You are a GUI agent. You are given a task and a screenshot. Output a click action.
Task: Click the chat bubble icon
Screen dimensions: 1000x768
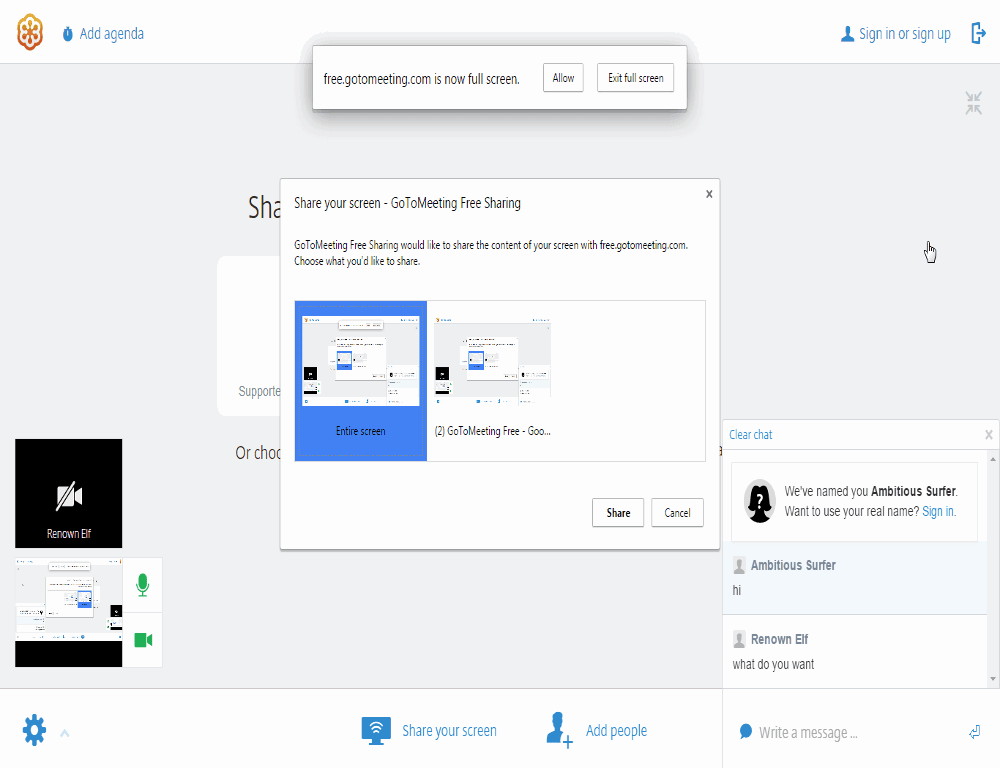745,731
